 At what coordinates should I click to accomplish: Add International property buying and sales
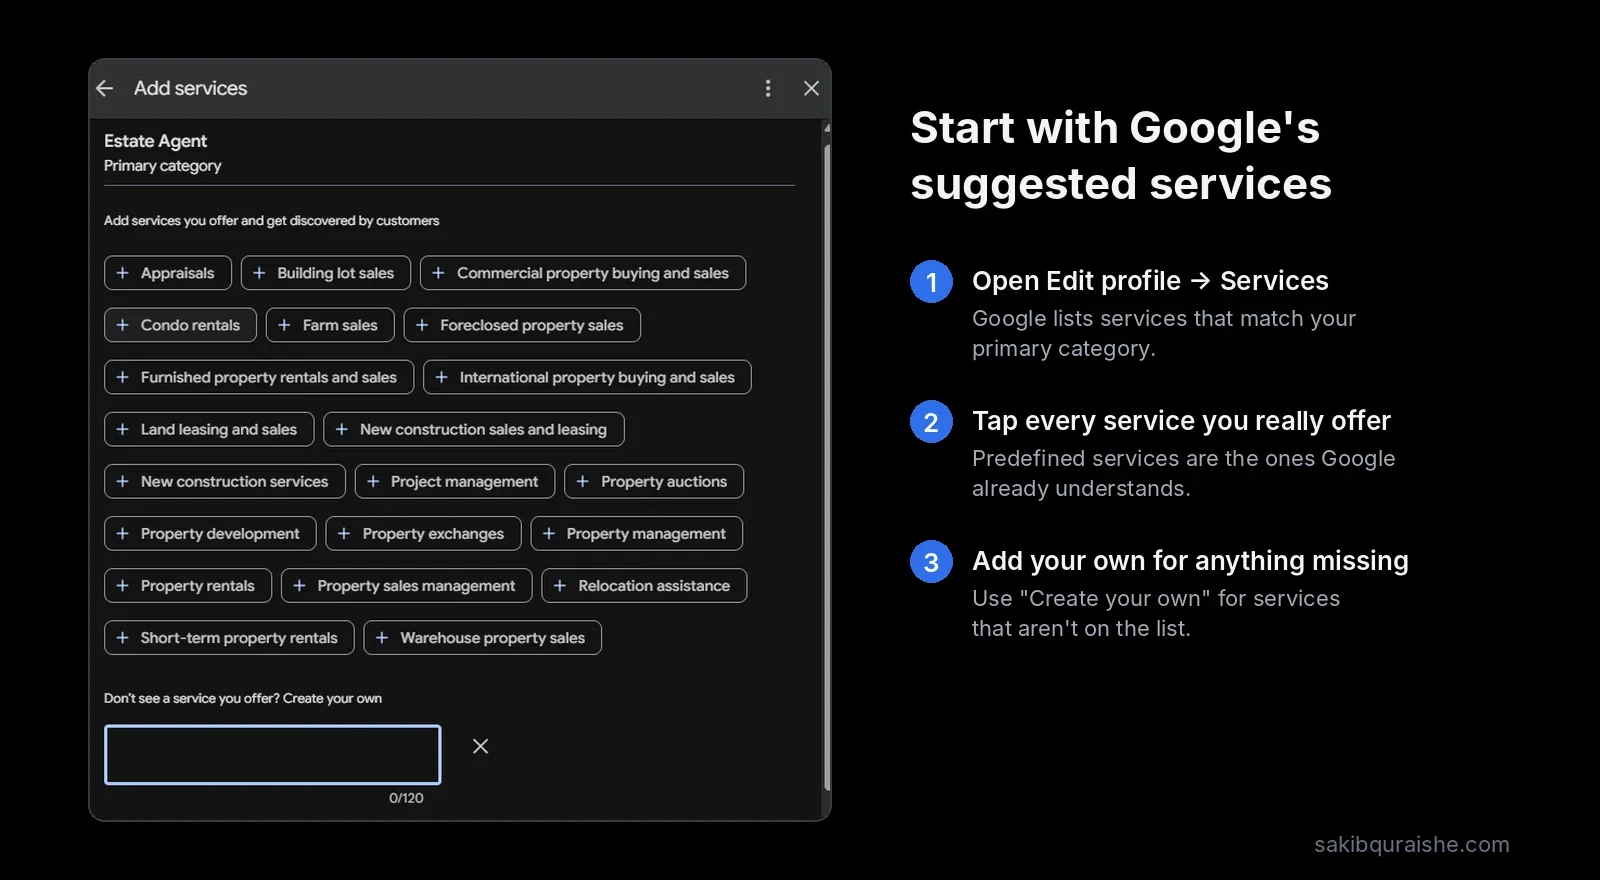coord(587,377)
